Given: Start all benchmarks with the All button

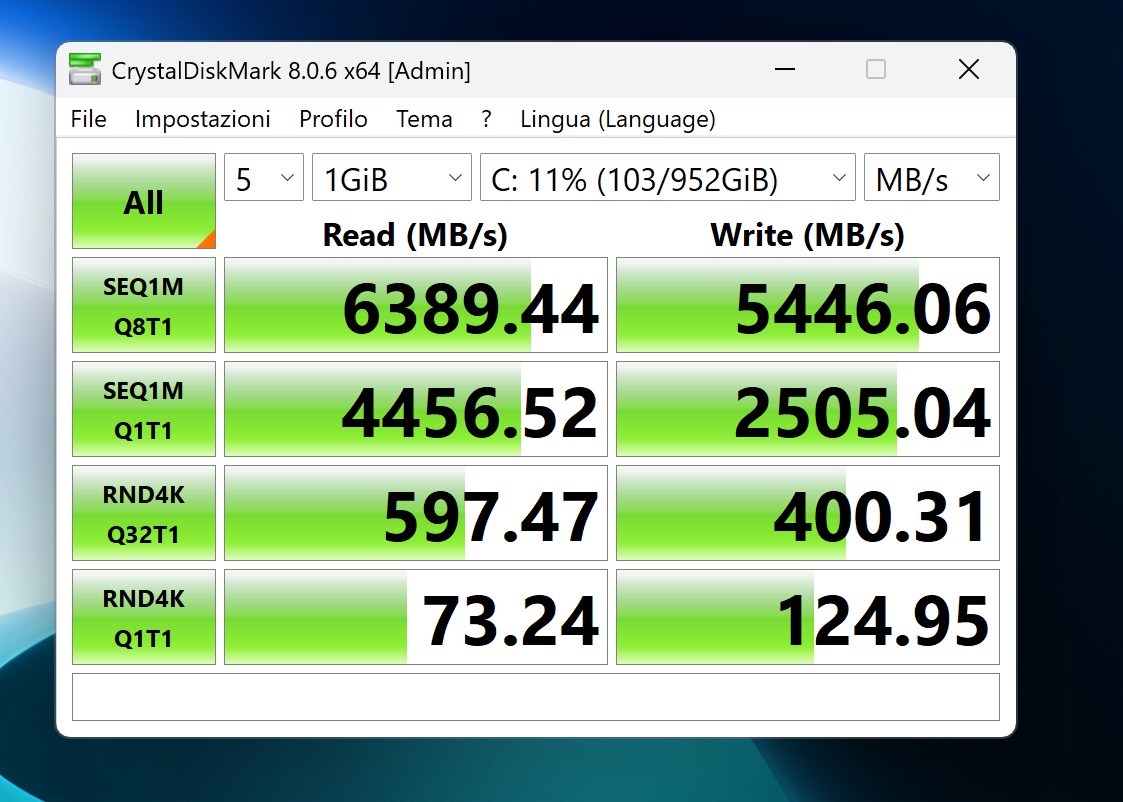Looking at the screenshot, I should coord(144,200).
